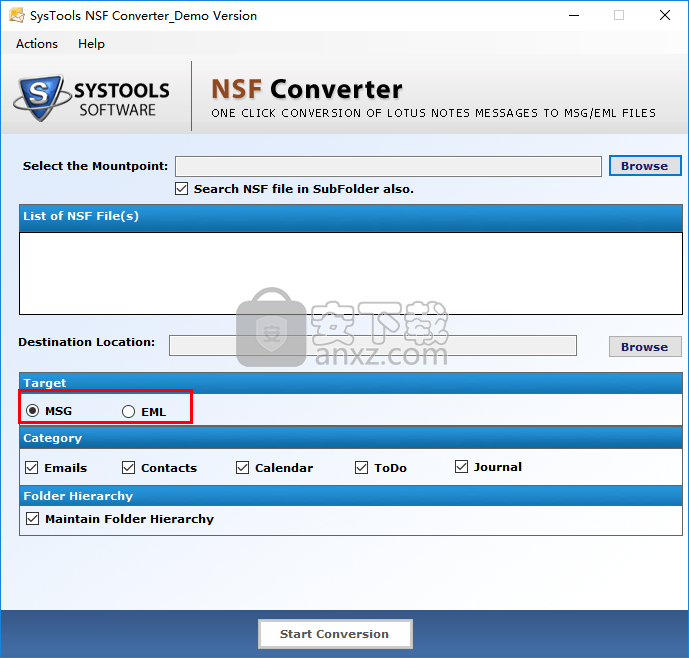Toggle the Journal category checkbox
689x658 pixels.
click(x=461, y=467)
